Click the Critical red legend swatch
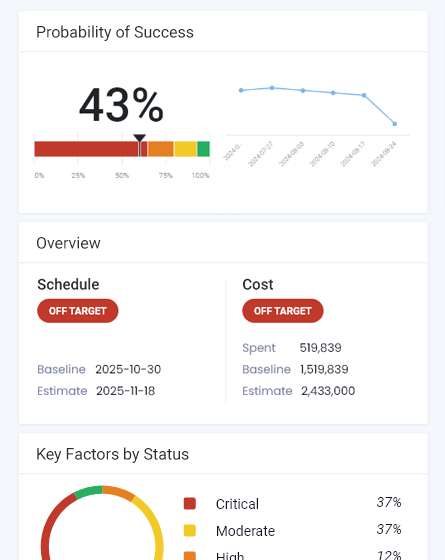 click(x=190, y=504)
